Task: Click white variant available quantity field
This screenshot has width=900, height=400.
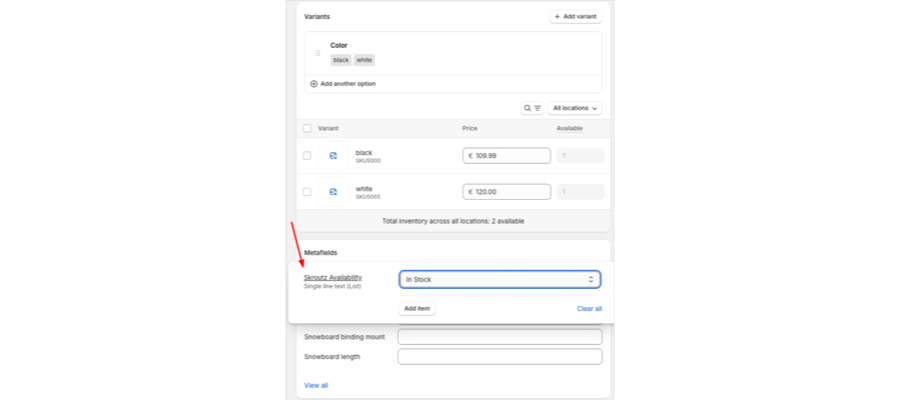Action: 580,192
